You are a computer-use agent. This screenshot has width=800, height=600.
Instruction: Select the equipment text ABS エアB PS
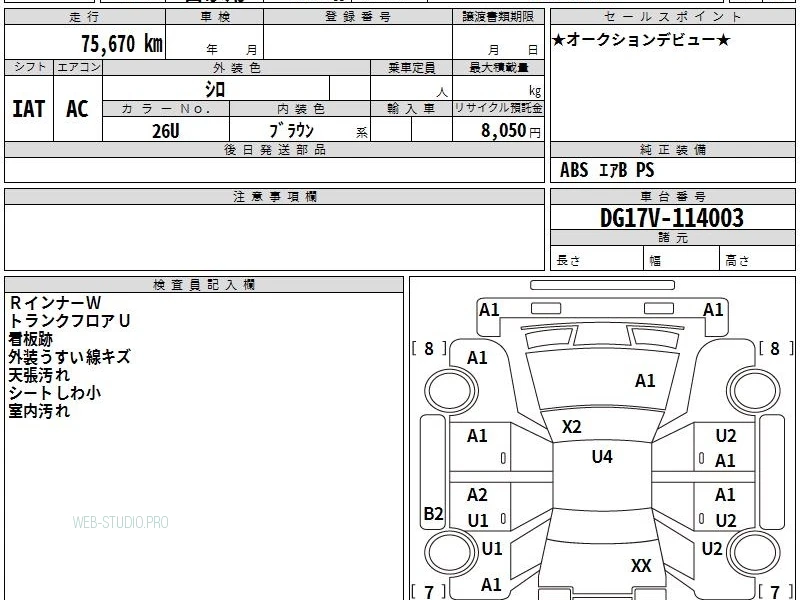point(607,170)
